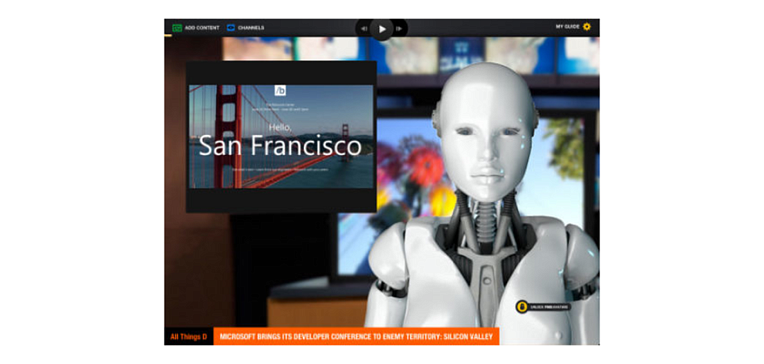Click the yellow lock avatar icon

(x=522, y=307)
